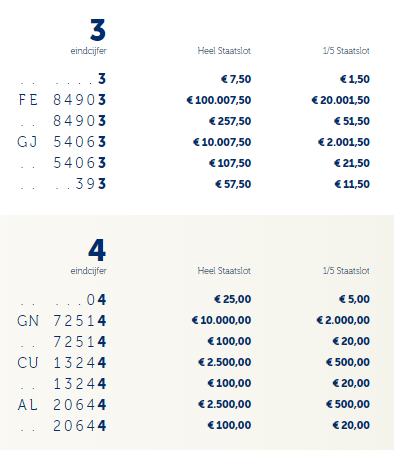Click the large eindcijfer 3 heading
394x450 pixels.
(98, 30)
